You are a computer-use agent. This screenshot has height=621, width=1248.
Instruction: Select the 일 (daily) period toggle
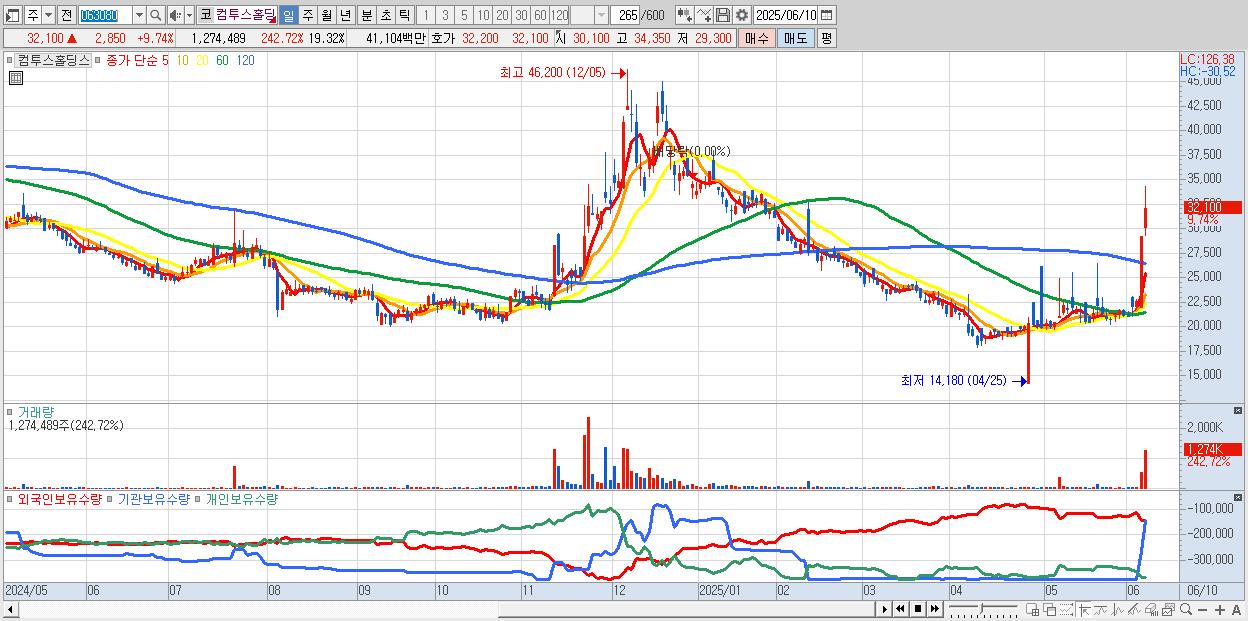pos(288,15)
